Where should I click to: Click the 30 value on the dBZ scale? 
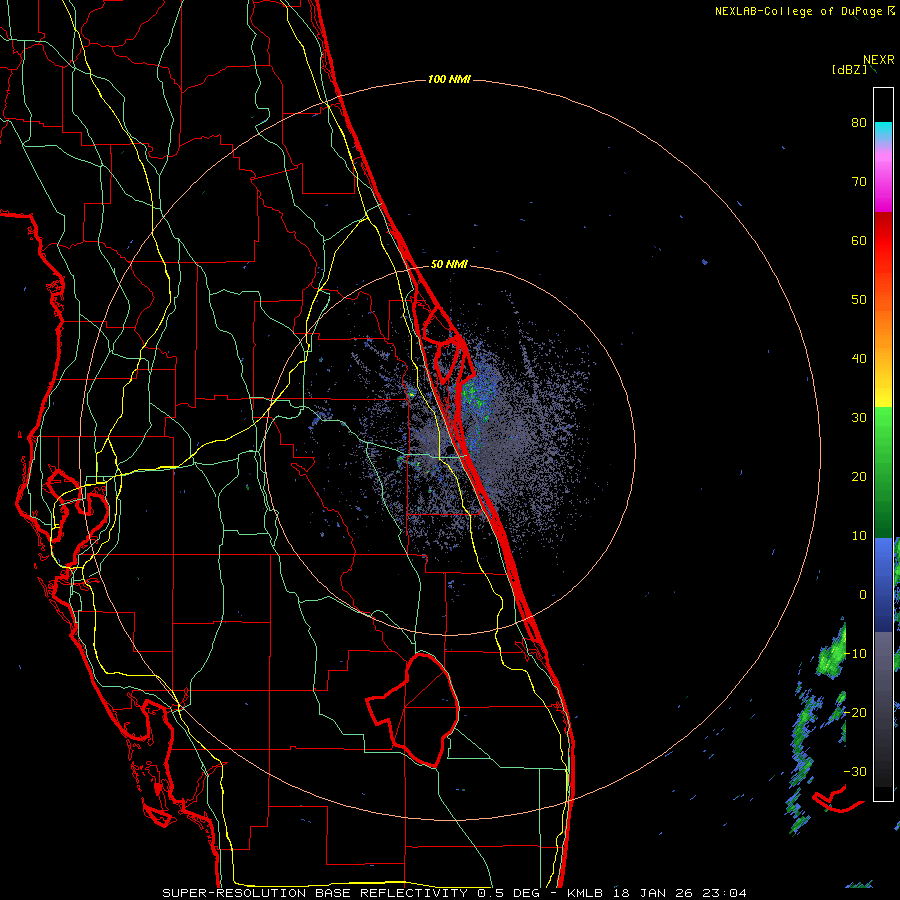pyautogui.click(x=859, y=417)
